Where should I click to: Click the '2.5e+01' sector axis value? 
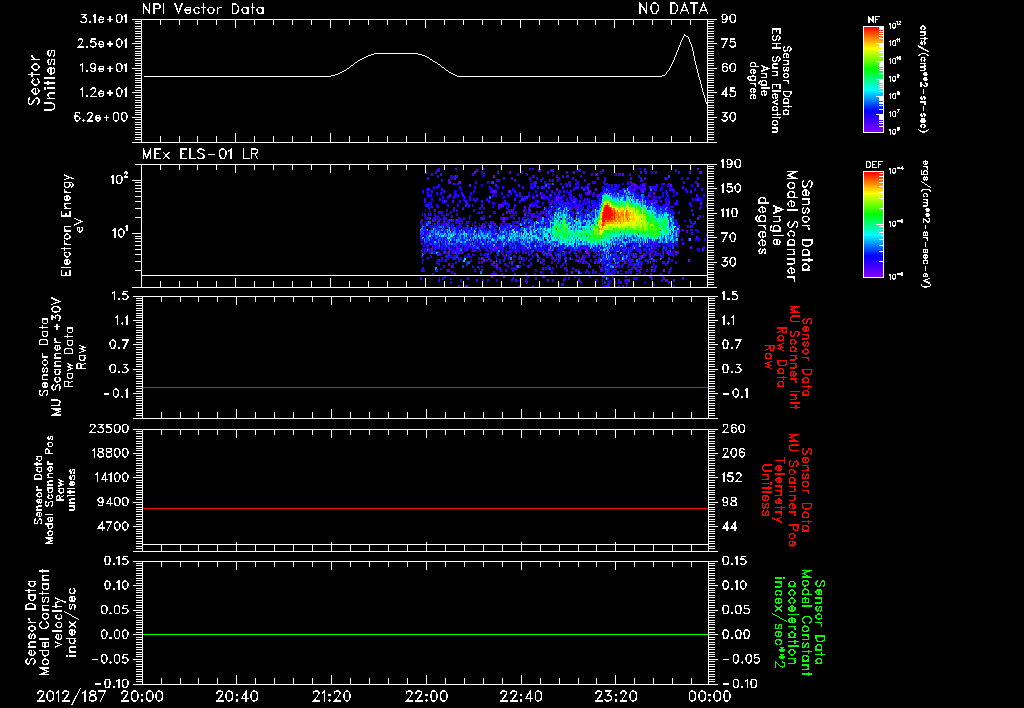coord(104,43)
